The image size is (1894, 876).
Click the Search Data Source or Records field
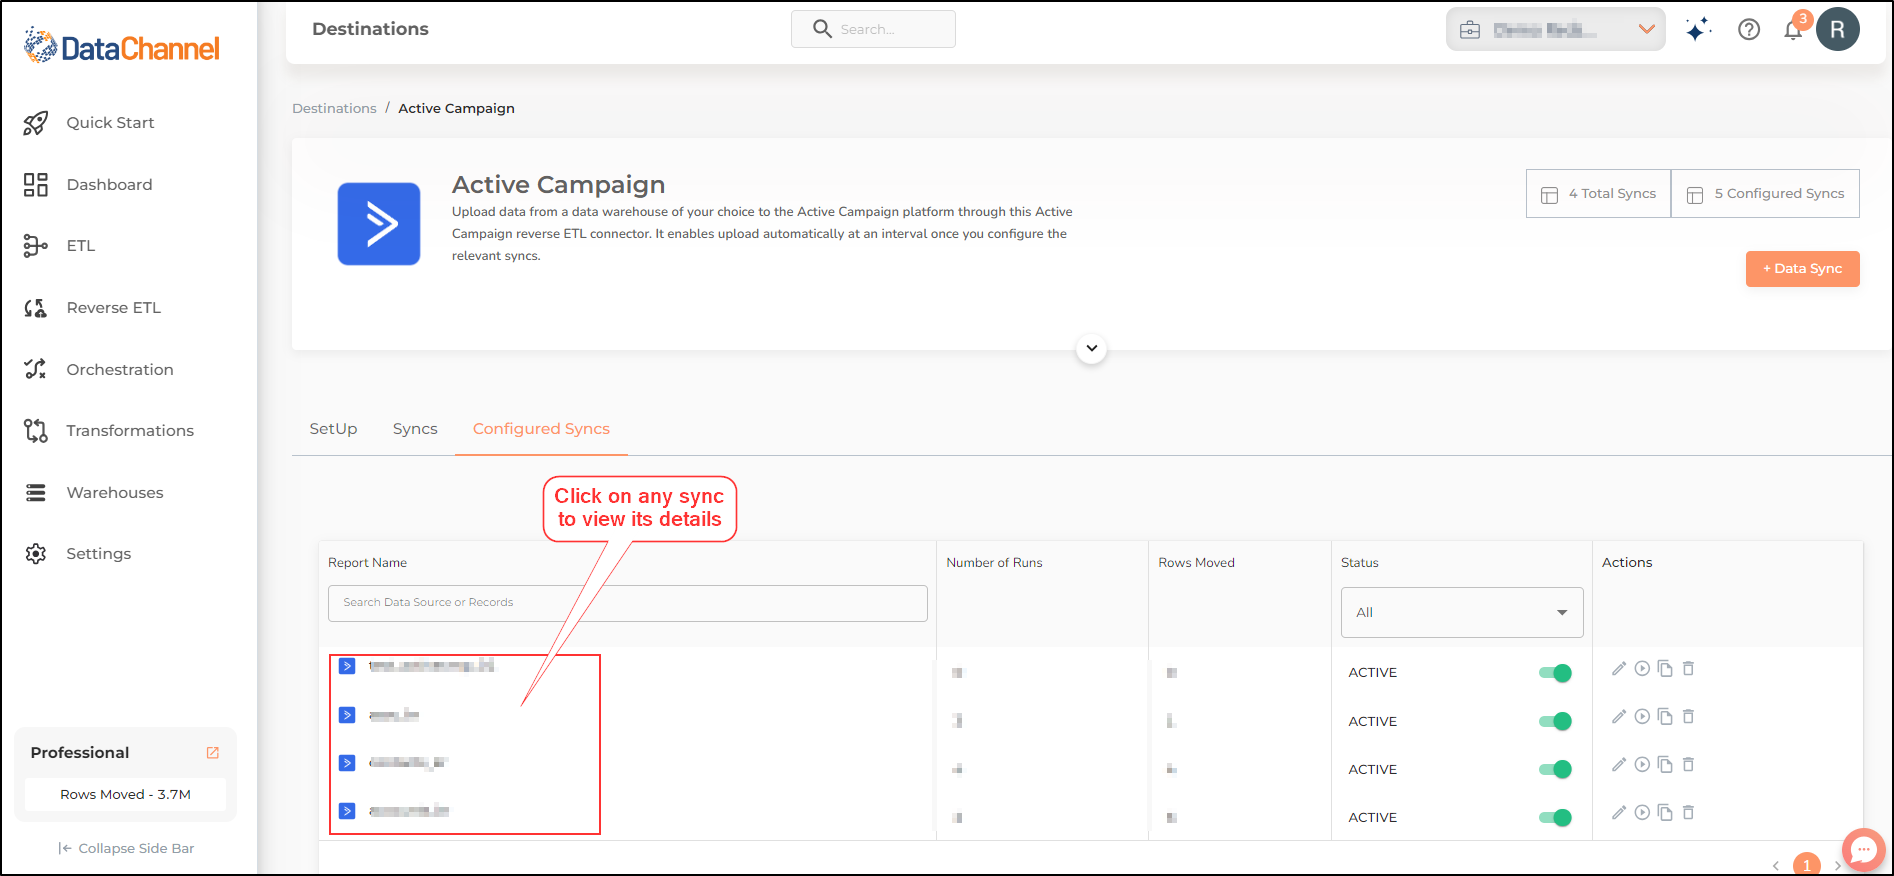coord(628,603)
